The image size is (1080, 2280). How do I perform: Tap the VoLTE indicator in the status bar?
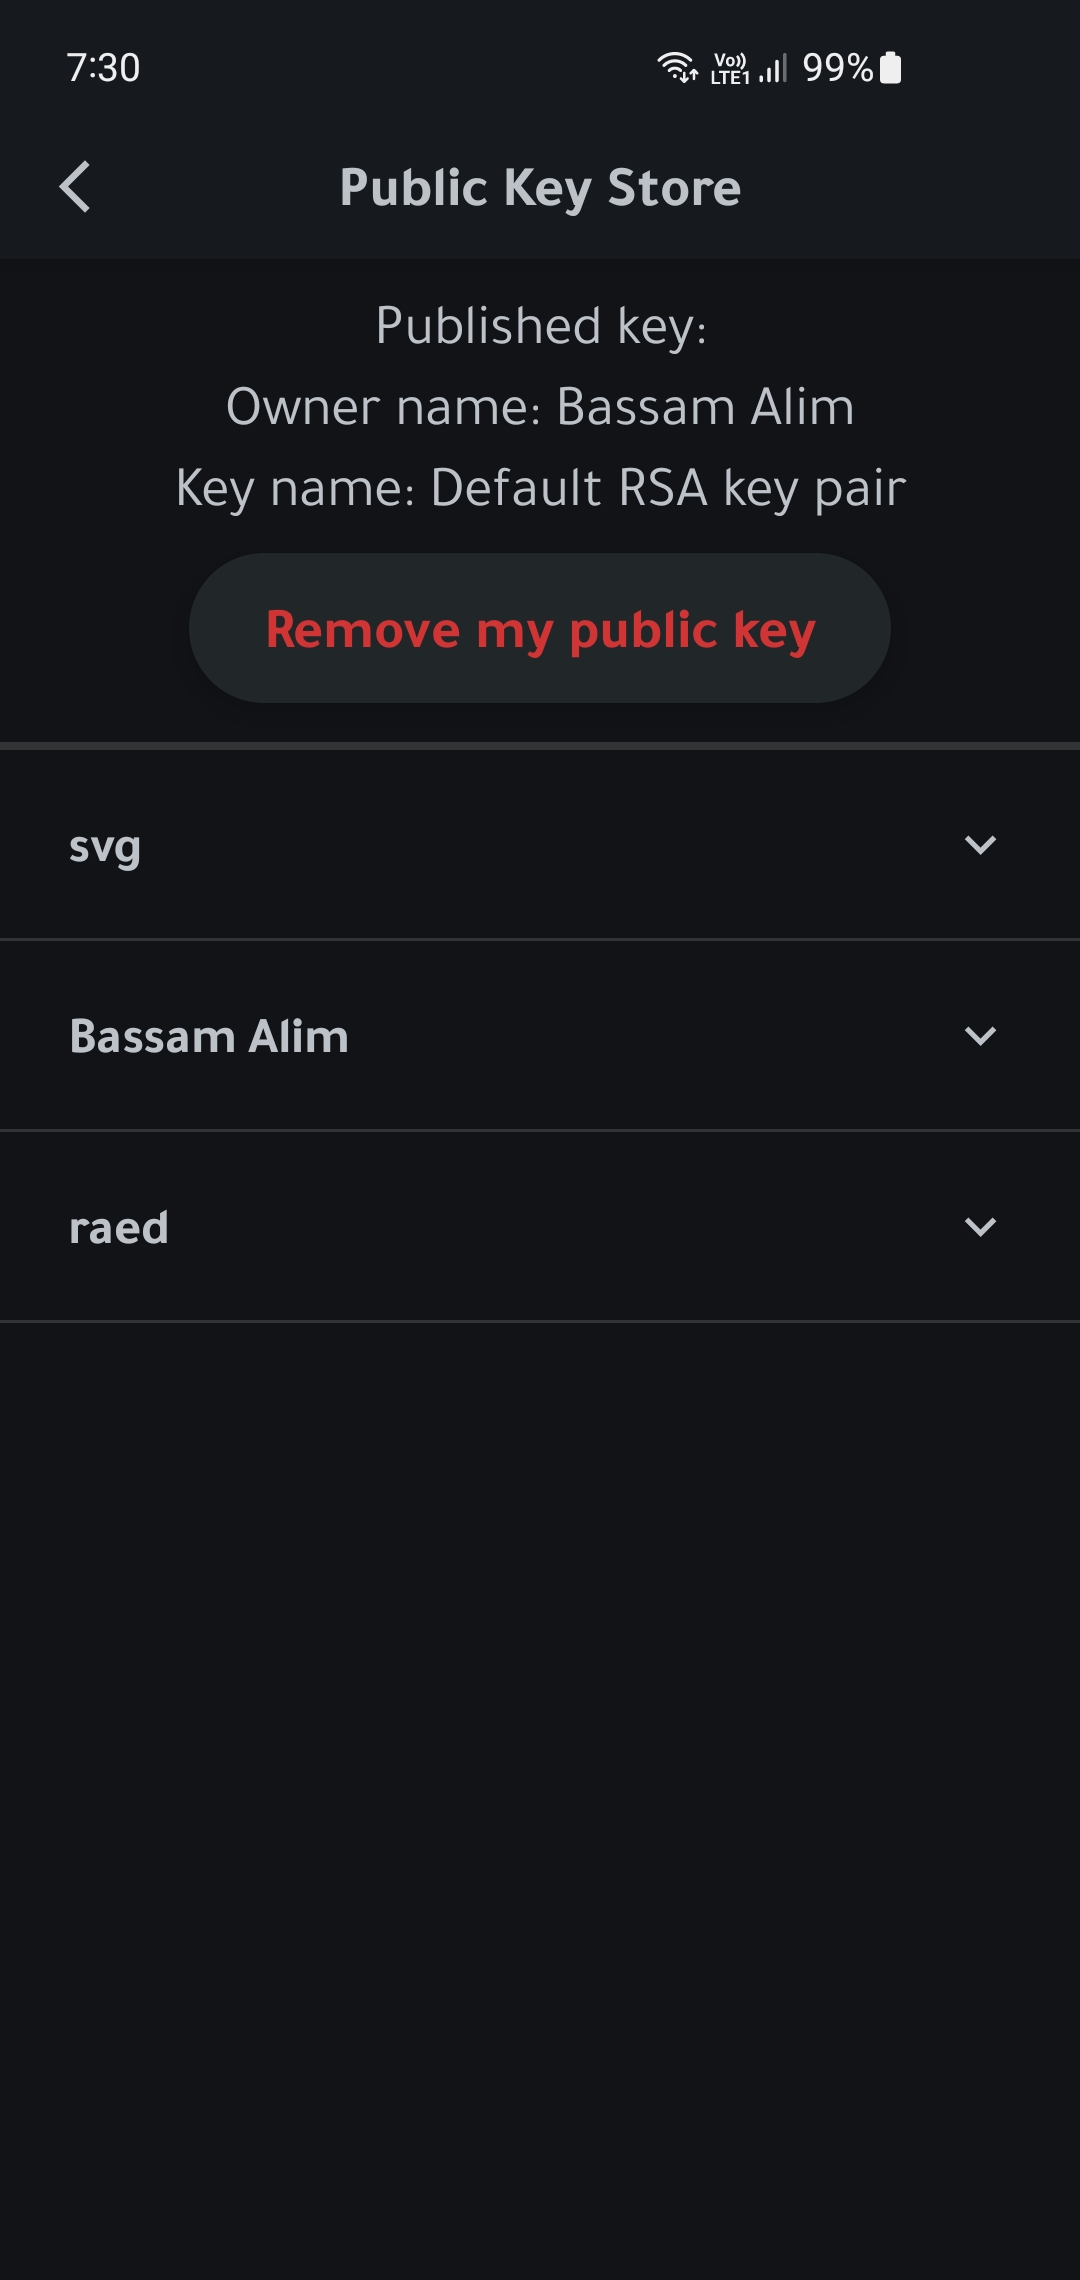tap(729, 60)
